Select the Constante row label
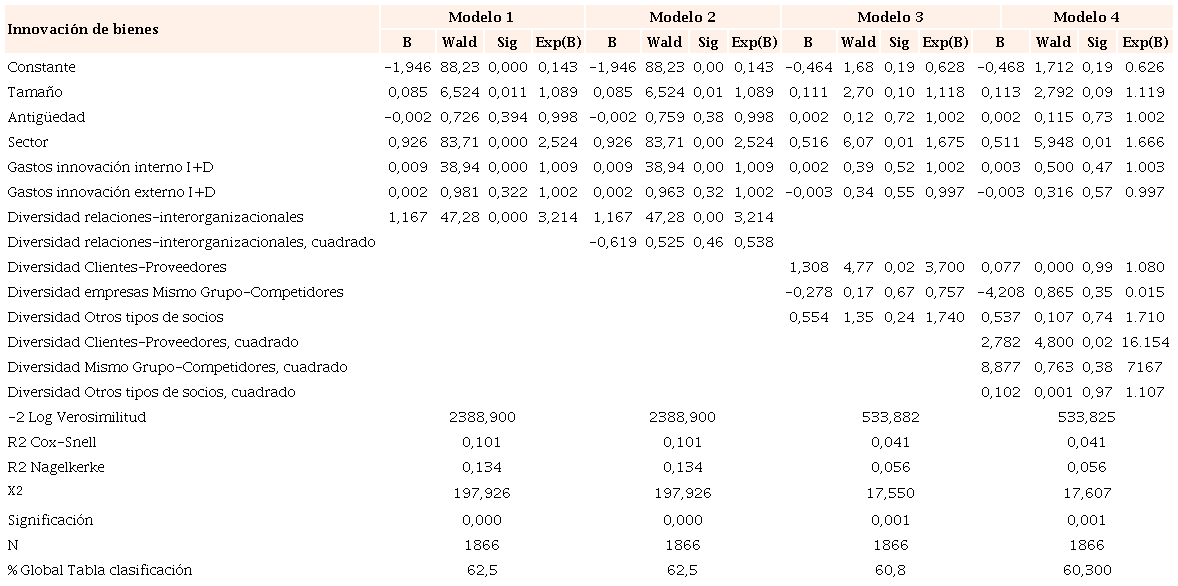This screenshot has width=1178, height=586. [x=41, y=67]
